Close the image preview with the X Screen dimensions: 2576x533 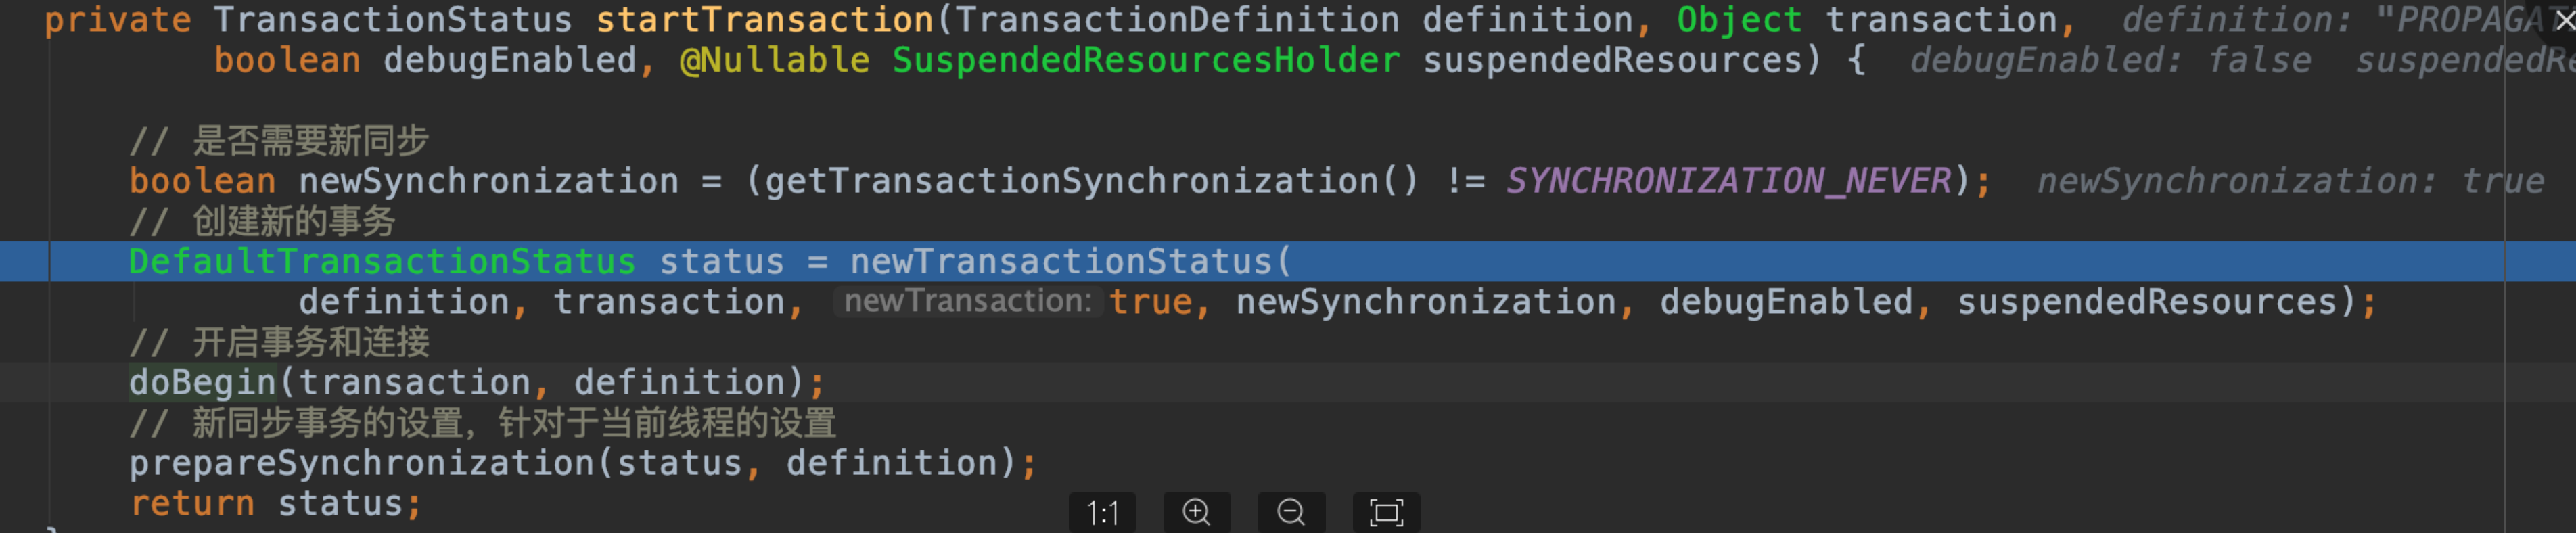click(x=2564, y=19)
